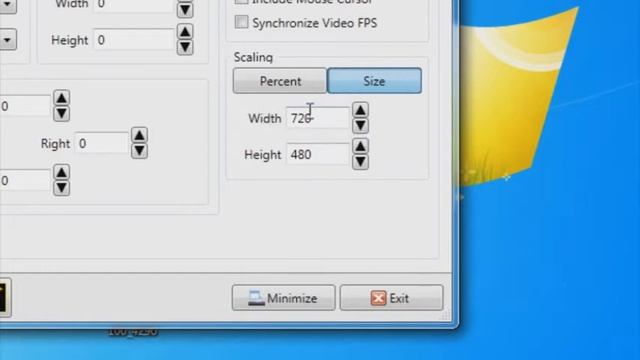
Task: Open the dropdown left of Height
Action: tap(7, 40)
